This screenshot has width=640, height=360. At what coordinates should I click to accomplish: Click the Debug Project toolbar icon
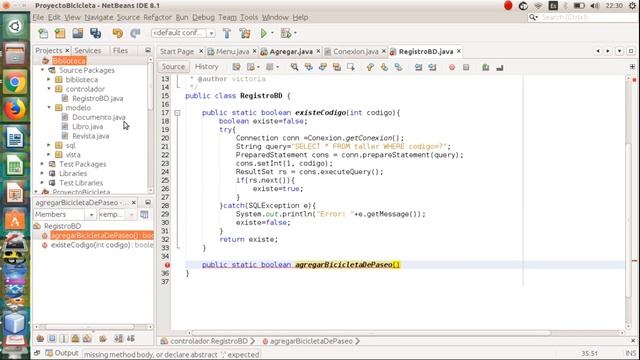pos(286,33)
